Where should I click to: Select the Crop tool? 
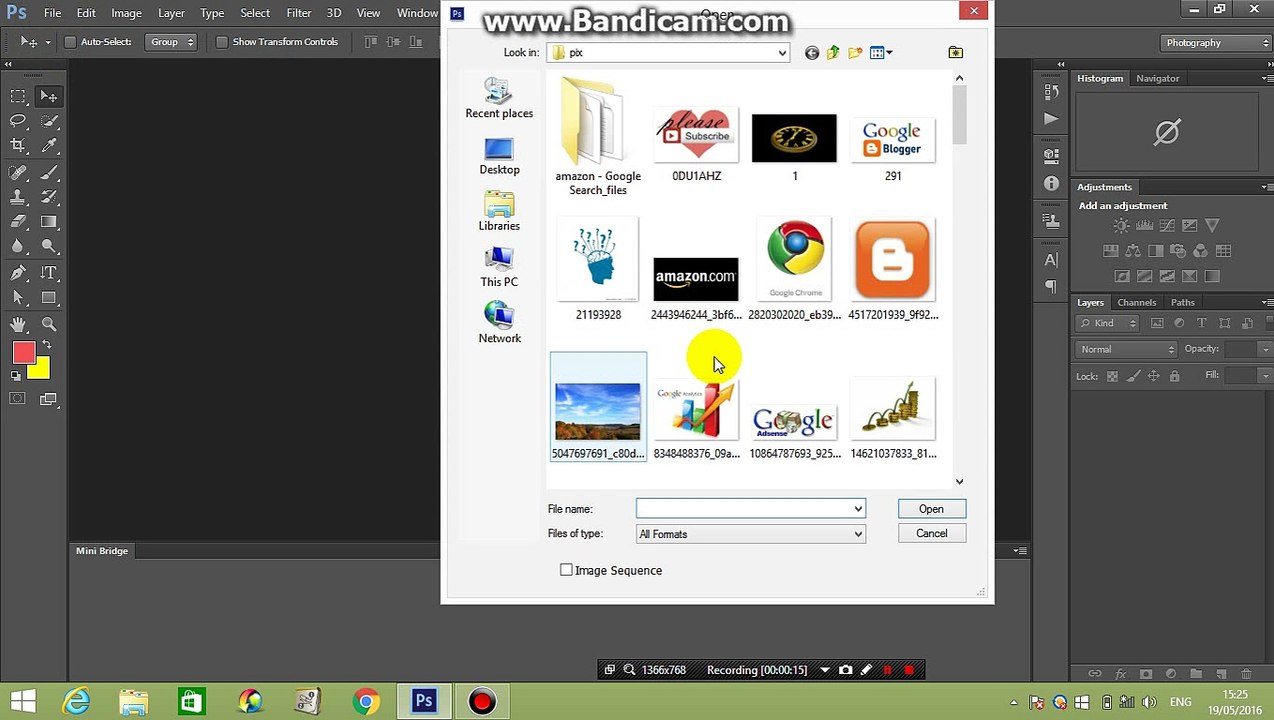18,146
